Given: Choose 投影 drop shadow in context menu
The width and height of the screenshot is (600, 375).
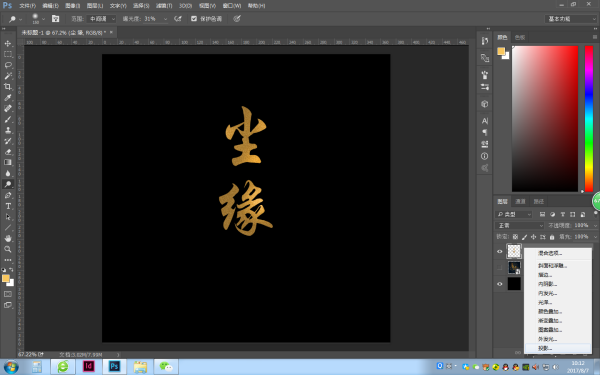Looking at the screenshot, I should click(558, 348).
